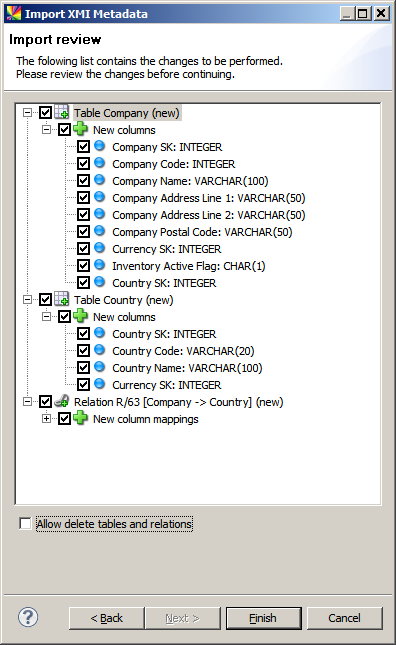Uncheck the Company SK: INTEGER column
This screenshot has width=396, height=645.
(x=83, y=147)
